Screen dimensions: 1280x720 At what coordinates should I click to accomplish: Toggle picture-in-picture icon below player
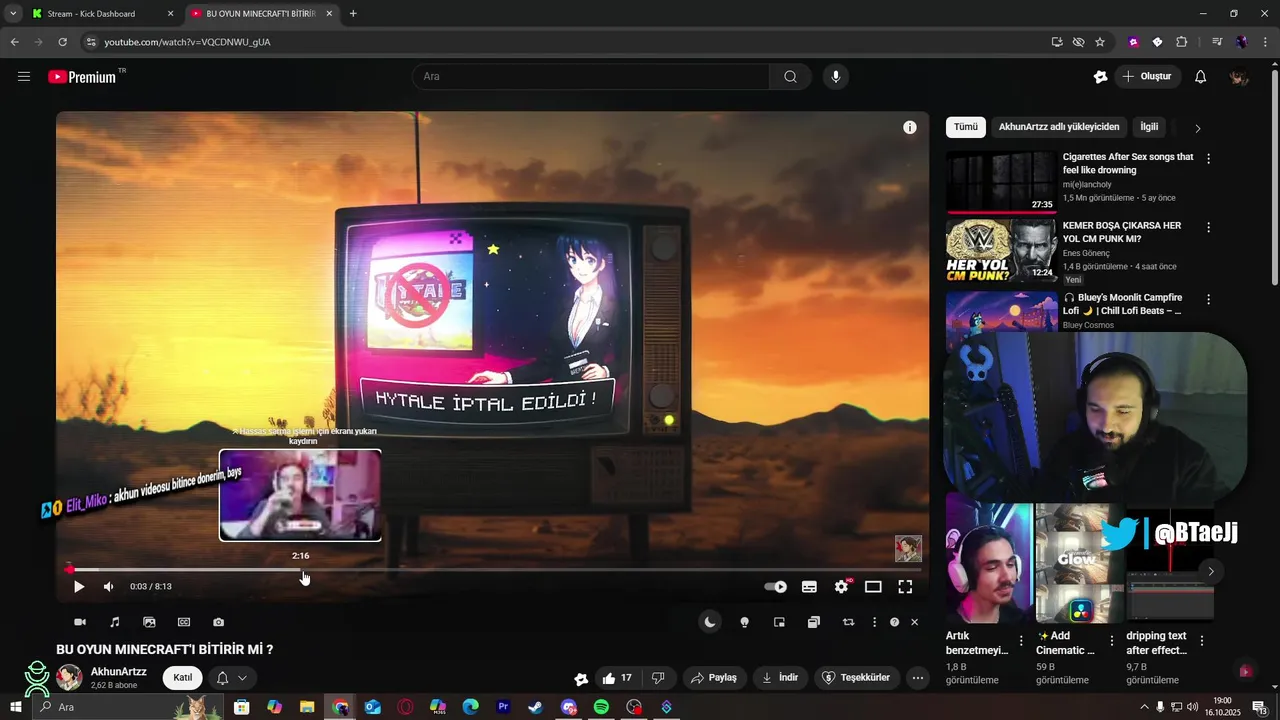pyautogui.click(x=779, y=622)
